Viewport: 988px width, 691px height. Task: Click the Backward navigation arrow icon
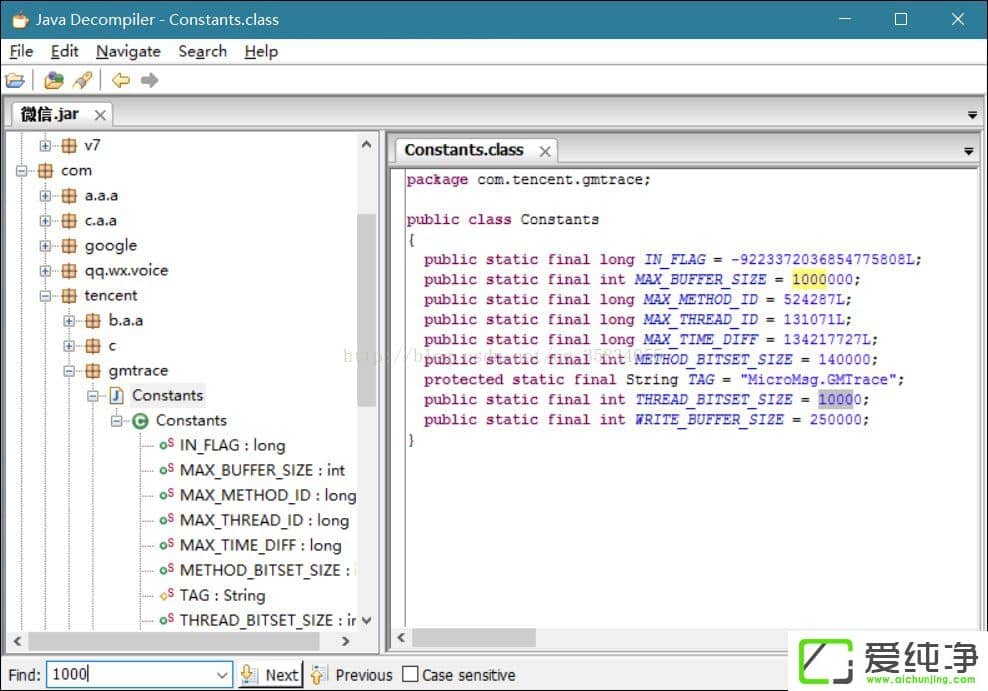(x=121, y=81)
